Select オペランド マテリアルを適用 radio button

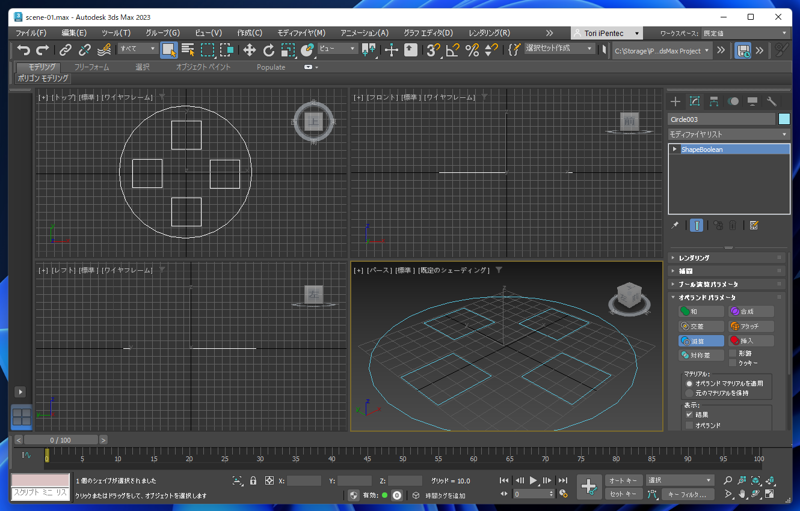coord(689,384)
